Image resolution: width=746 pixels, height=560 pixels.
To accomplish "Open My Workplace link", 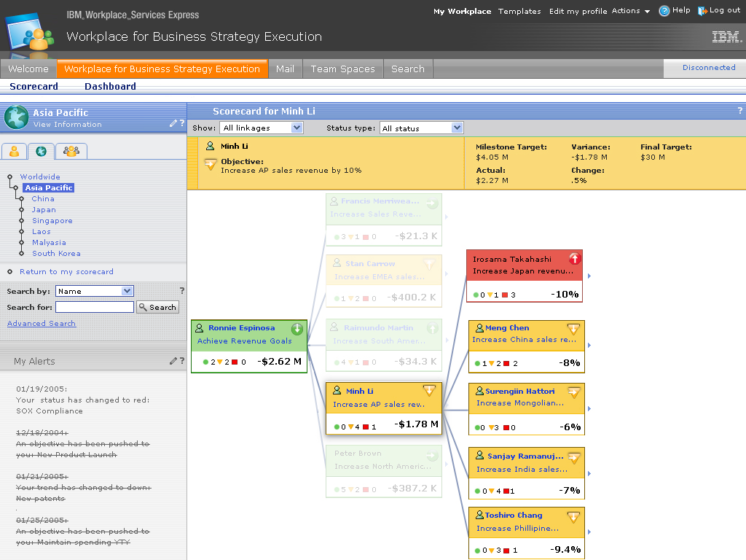I will tap(461, 11).
